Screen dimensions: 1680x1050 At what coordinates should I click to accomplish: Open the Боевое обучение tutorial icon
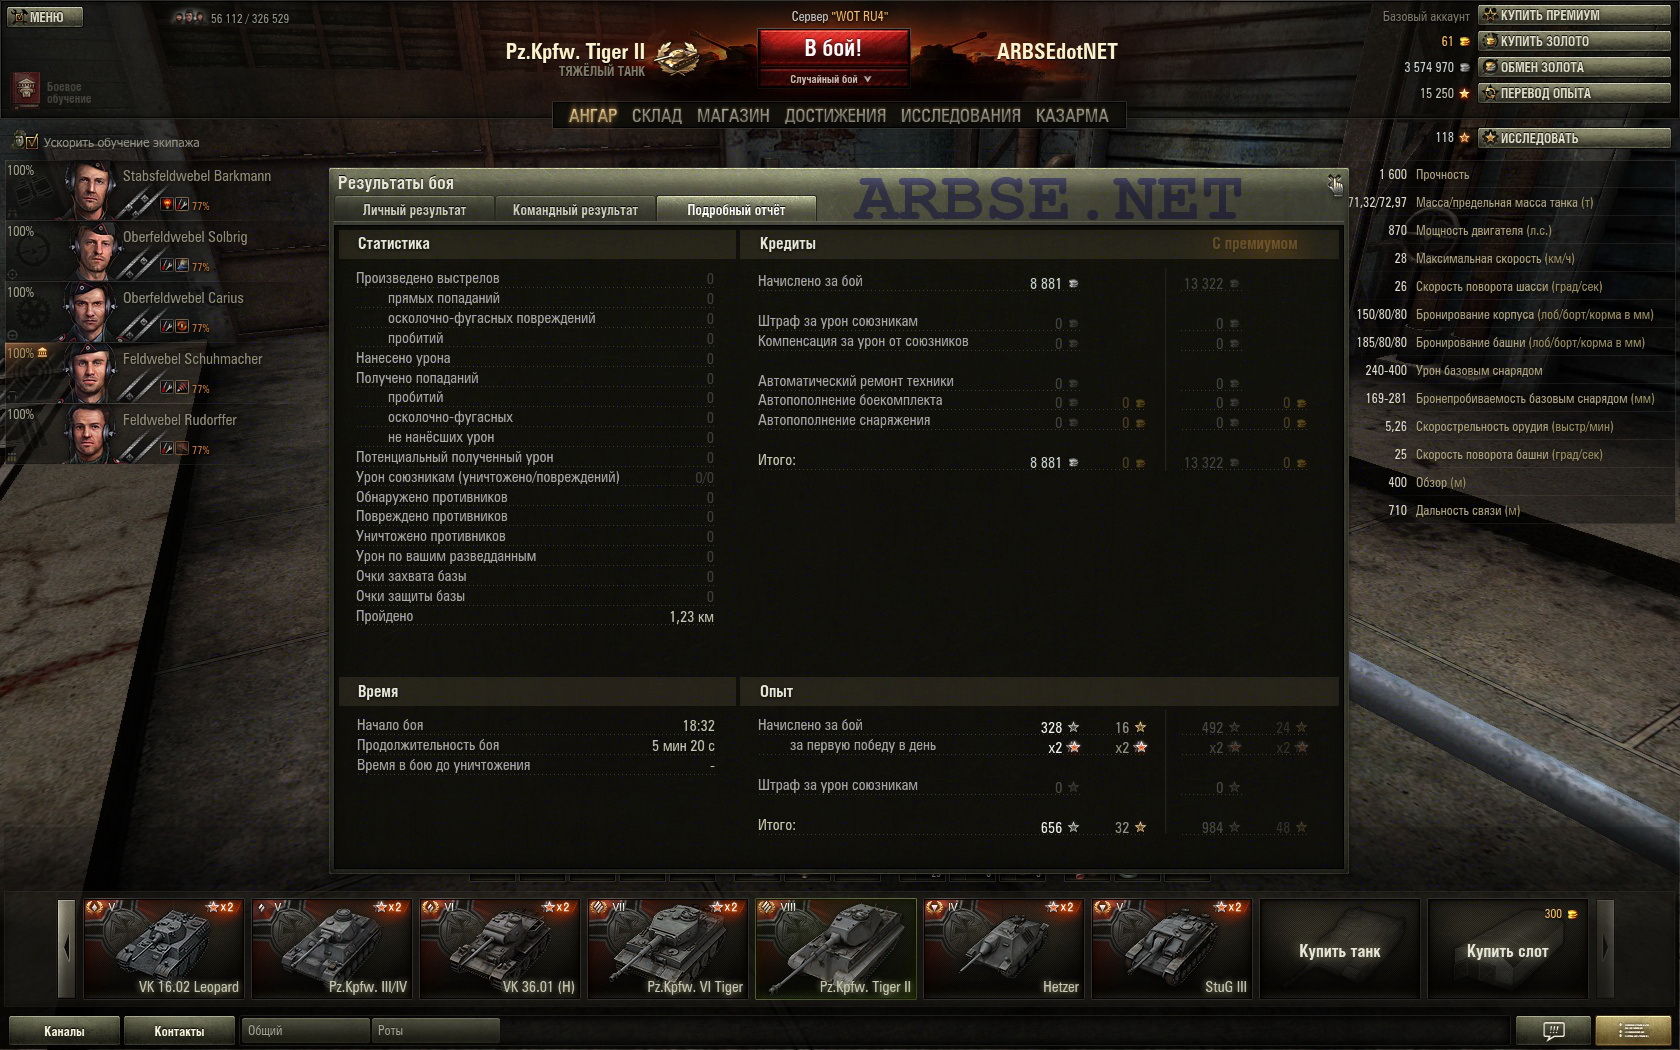[x=26, y=90]
